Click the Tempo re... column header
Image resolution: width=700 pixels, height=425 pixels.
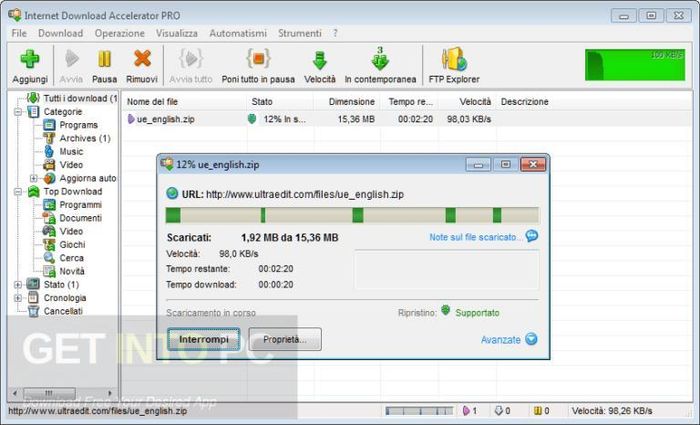click(x=411, y=102)
